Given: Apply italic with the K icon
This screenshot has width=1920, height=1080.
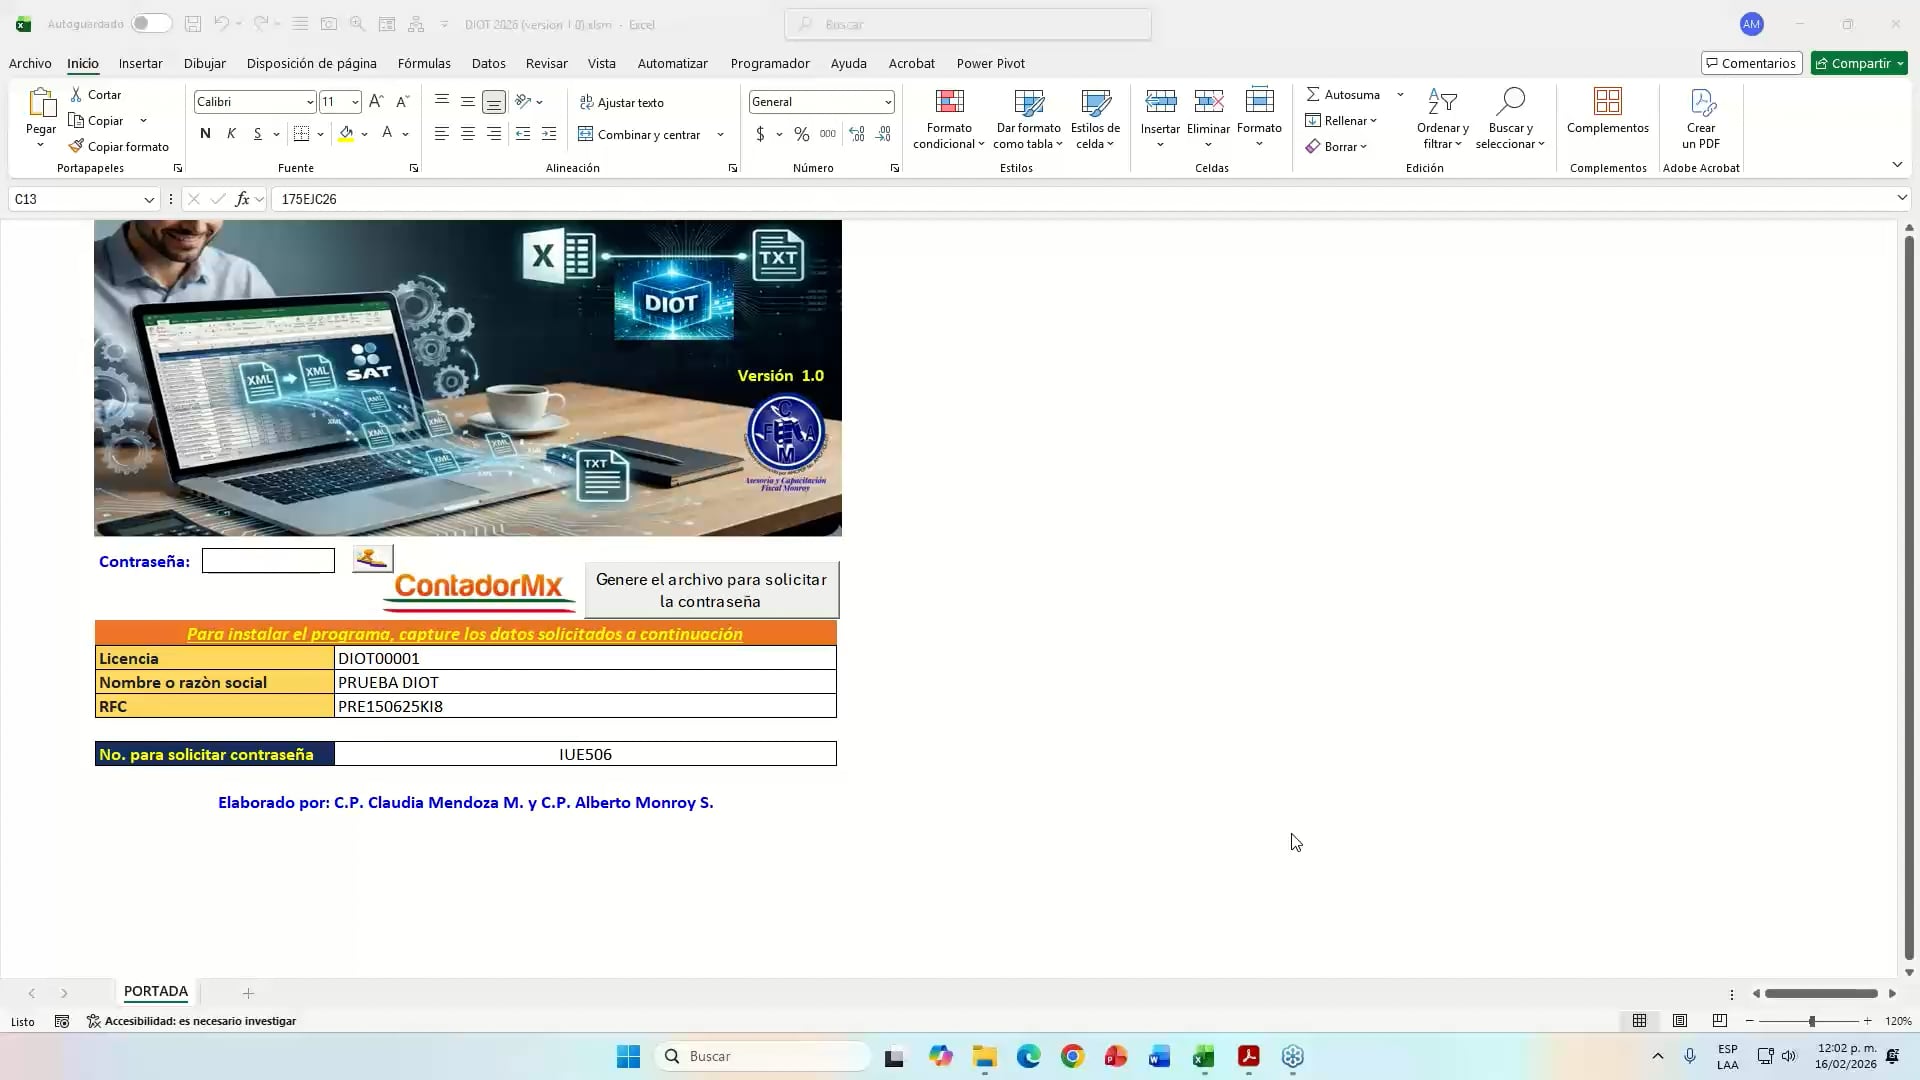Looking at the screenshot, I should tap(231, 133).
